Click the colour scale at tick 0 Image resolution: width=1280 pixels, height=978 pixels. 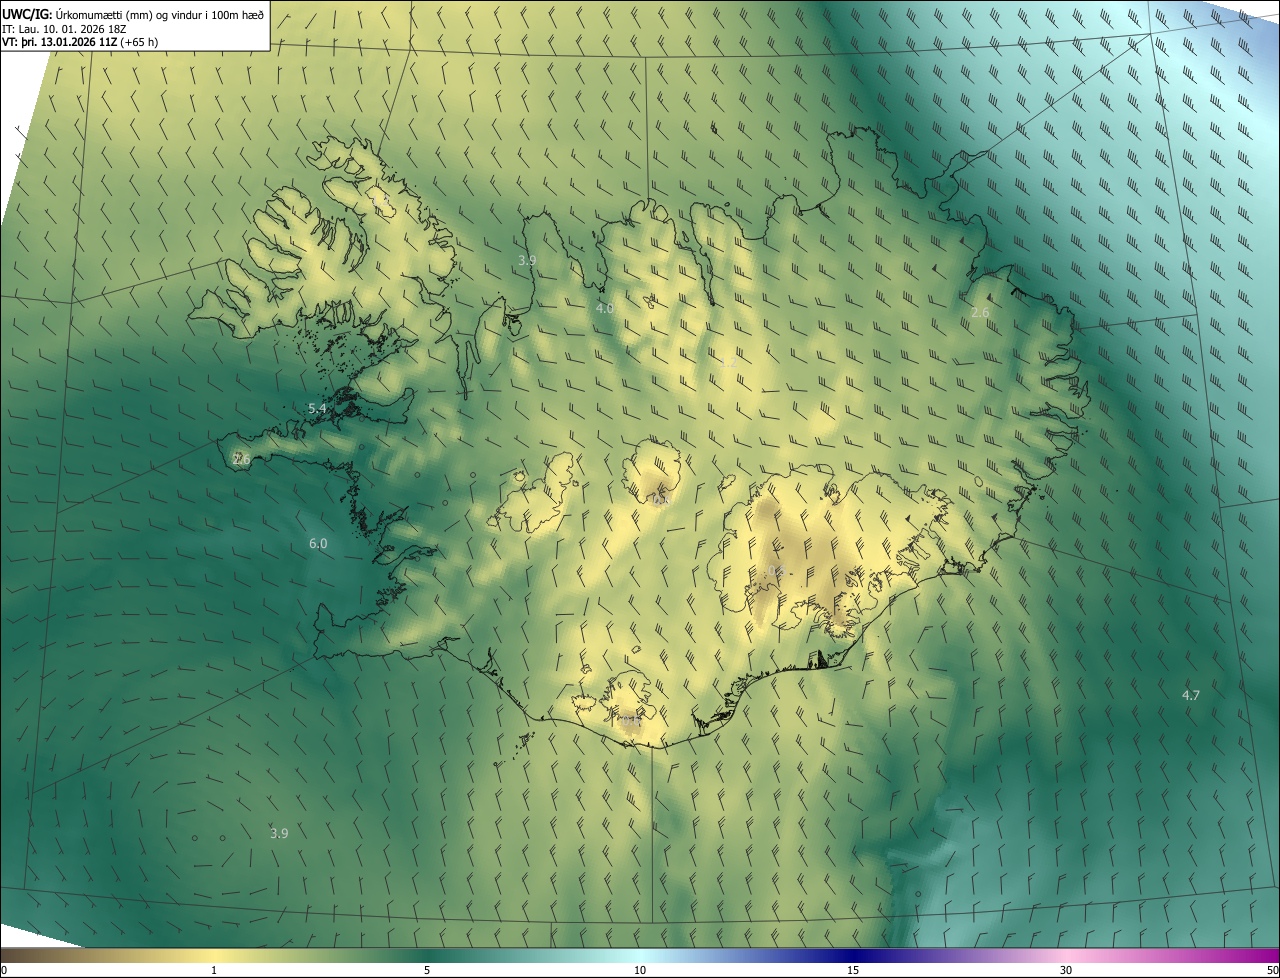point(3,970)
